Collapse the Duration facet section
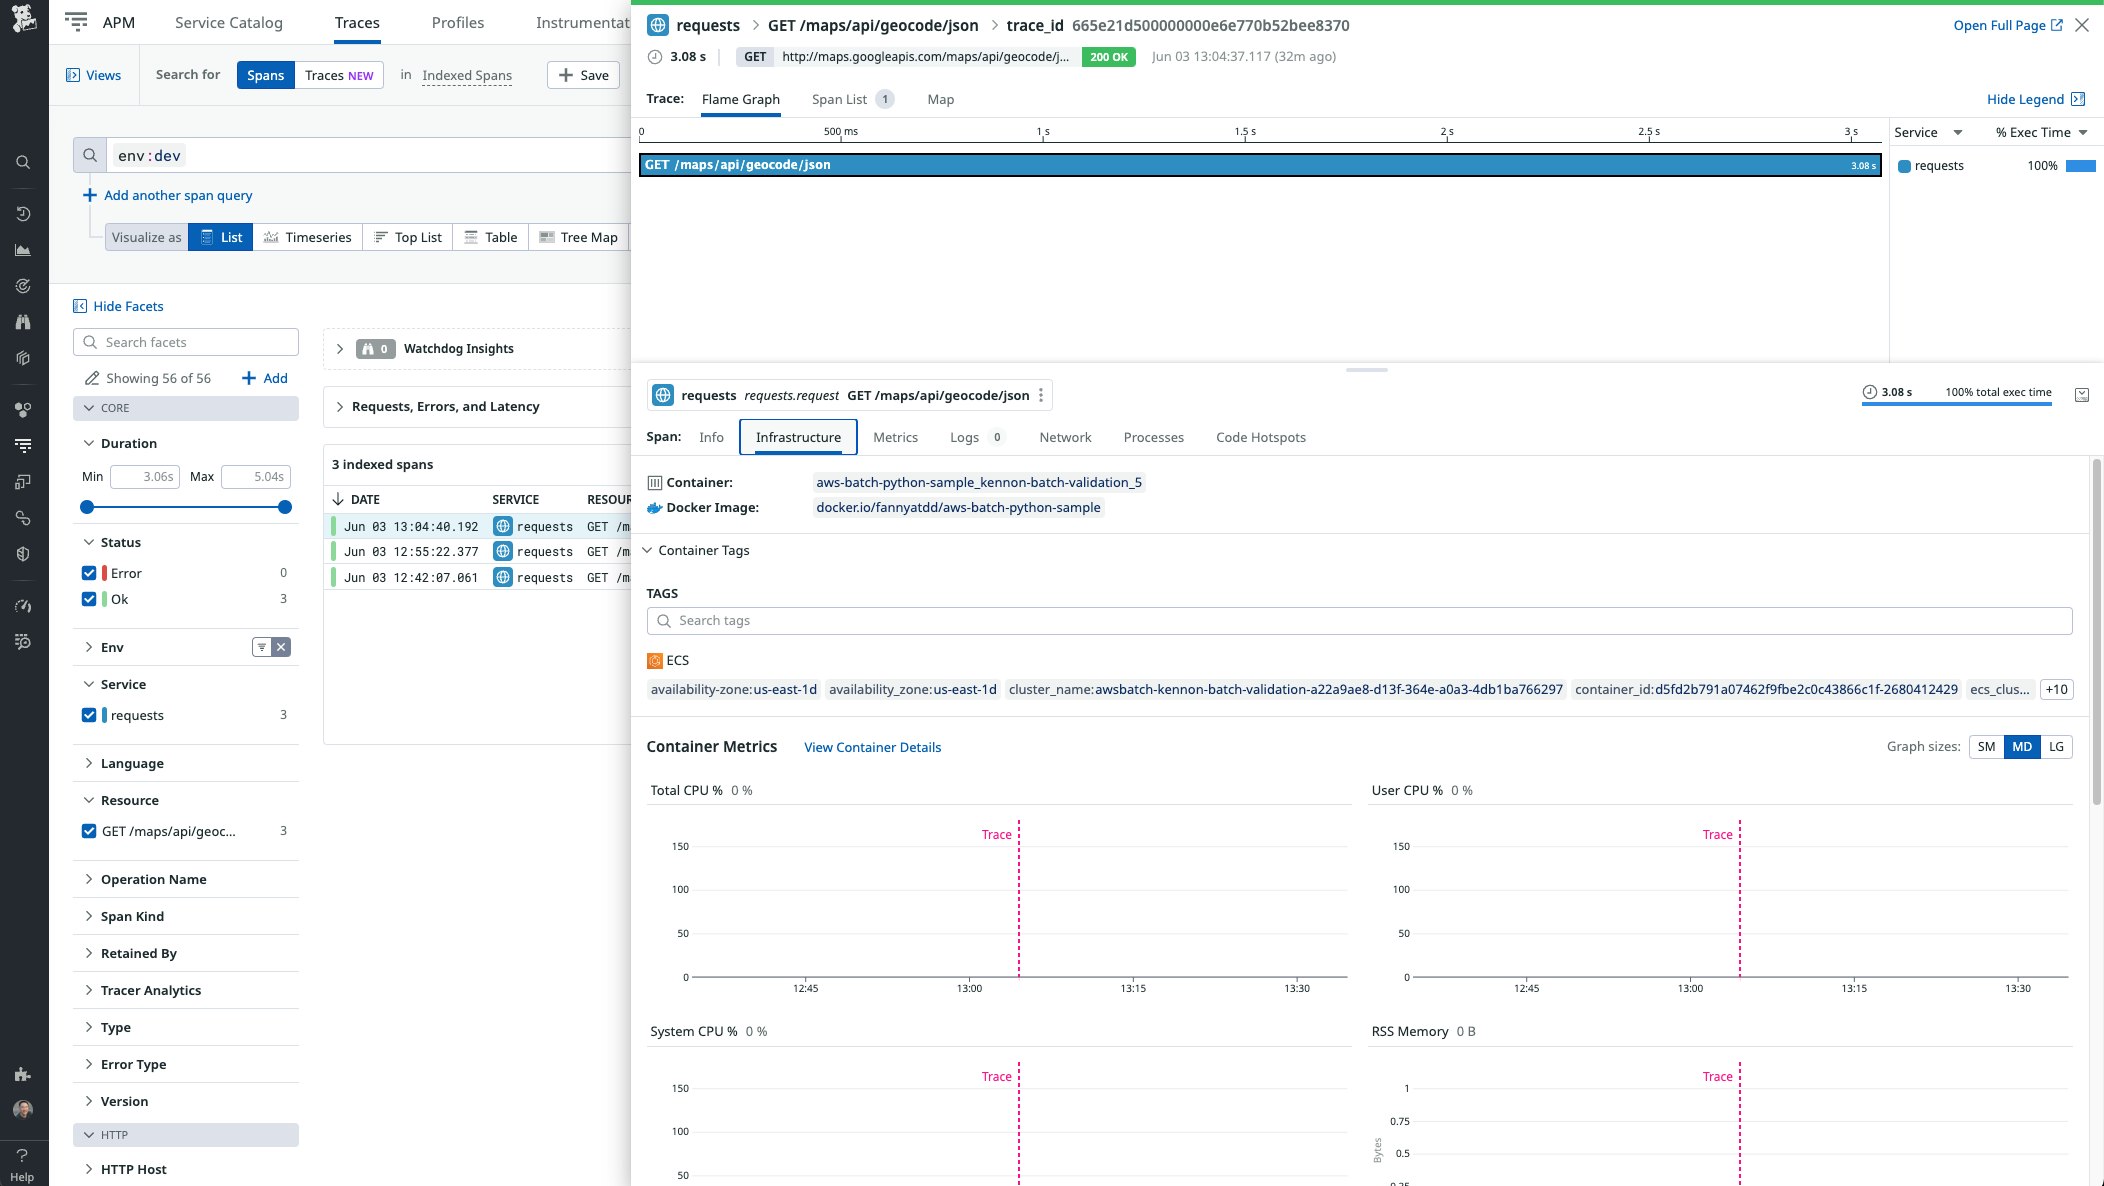The height and width of the screenshot is (1186, 2104). point(88,442)
